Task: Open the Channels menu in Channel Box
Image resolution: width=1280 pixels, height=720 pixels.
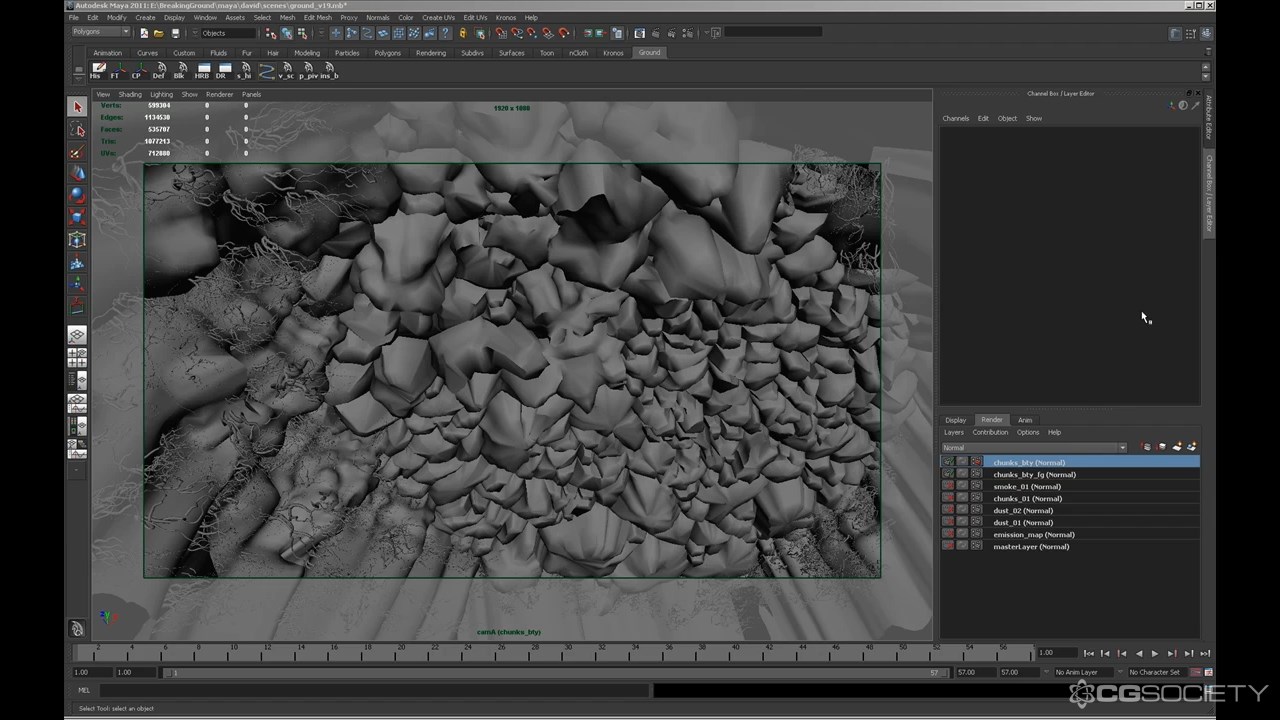Action: pos(955,118)
